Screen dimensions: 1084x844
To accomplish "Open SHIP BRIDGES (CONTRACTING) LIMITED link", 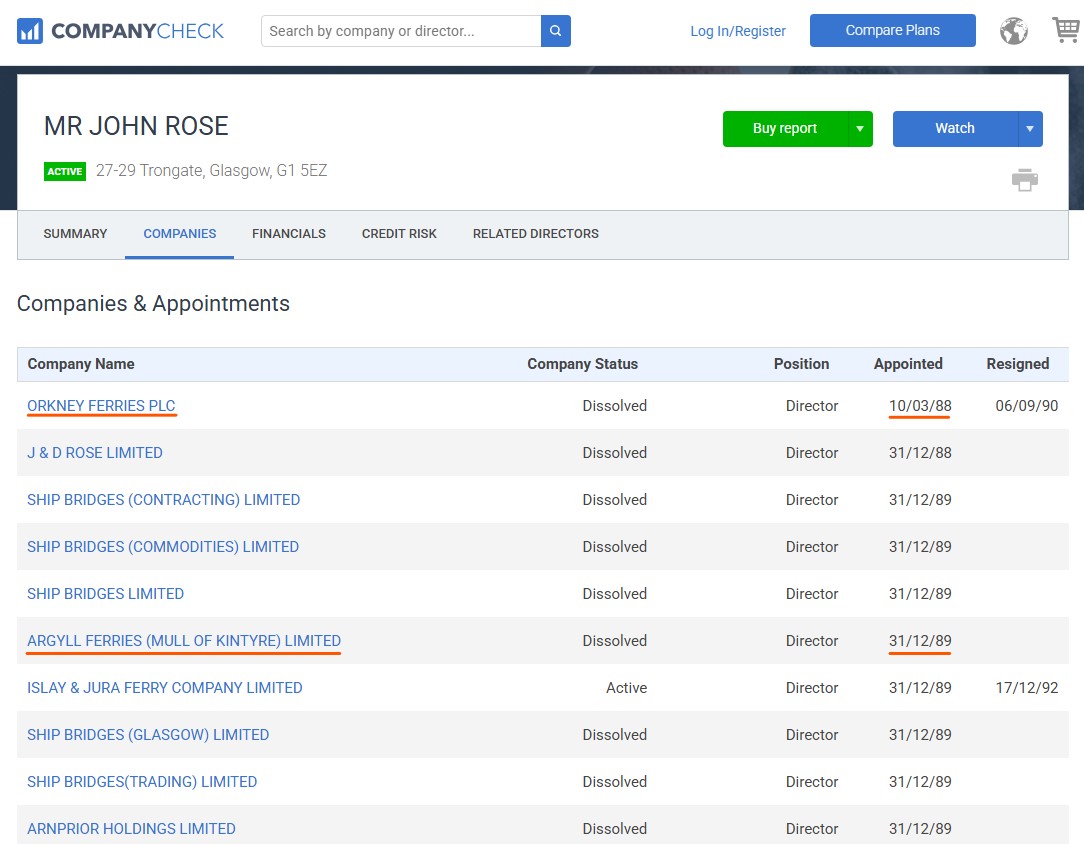I will click(x=163, y=500).
